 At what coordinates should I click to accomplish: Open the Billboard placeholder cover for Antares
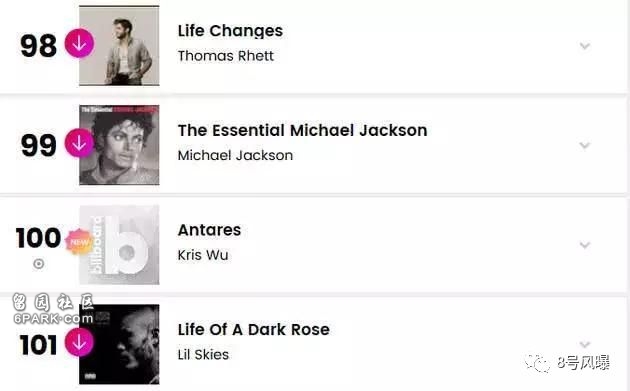[119, 245]
